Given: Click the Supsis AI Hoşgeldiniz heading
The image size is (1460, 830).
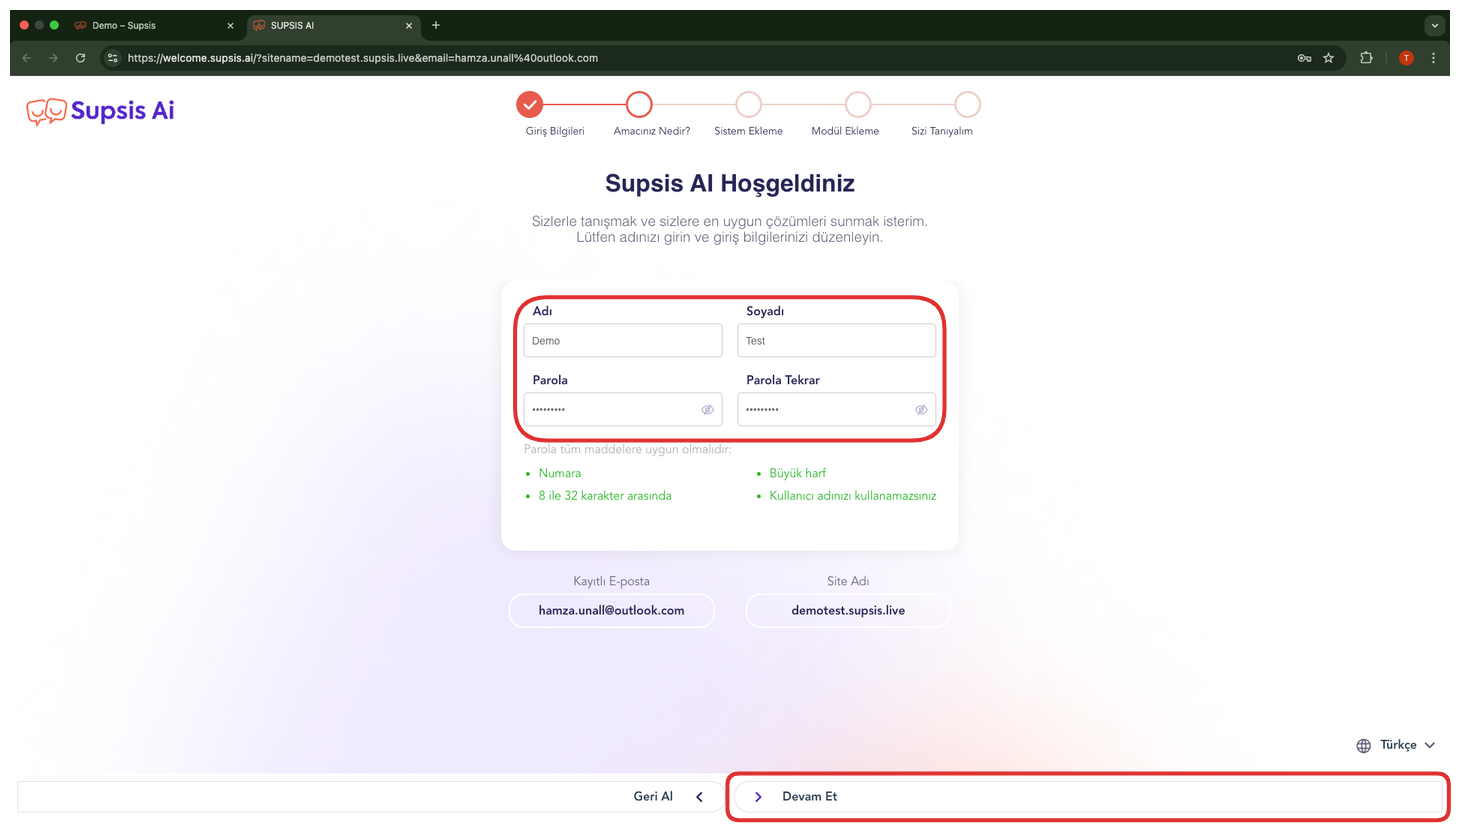Looking at the screenshot, I should 730,184.
